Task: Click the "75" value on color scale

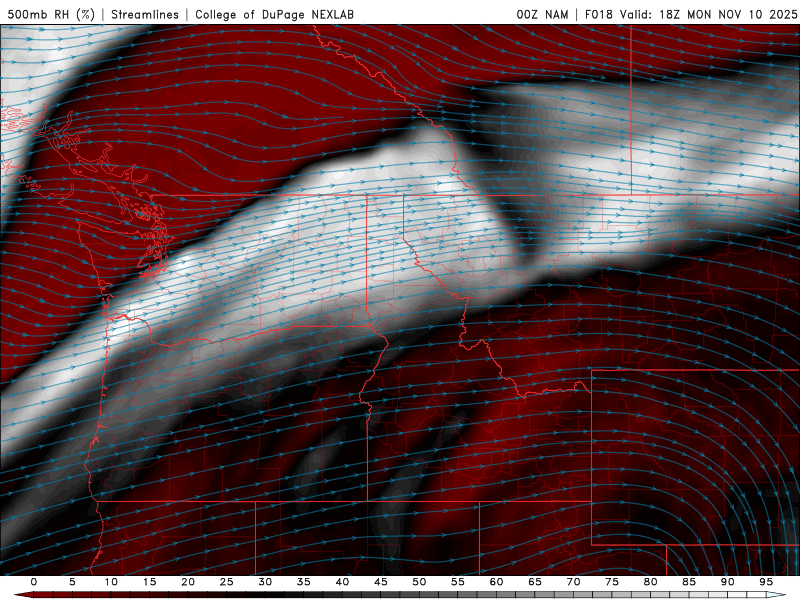Action: click(612, 582)
